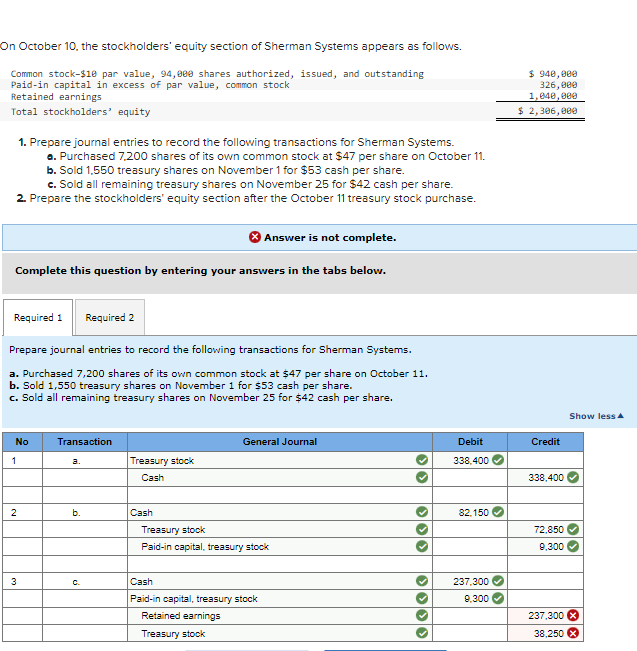
Task: Click the '326,000' paid-in capital value
Action: [558, 85]
